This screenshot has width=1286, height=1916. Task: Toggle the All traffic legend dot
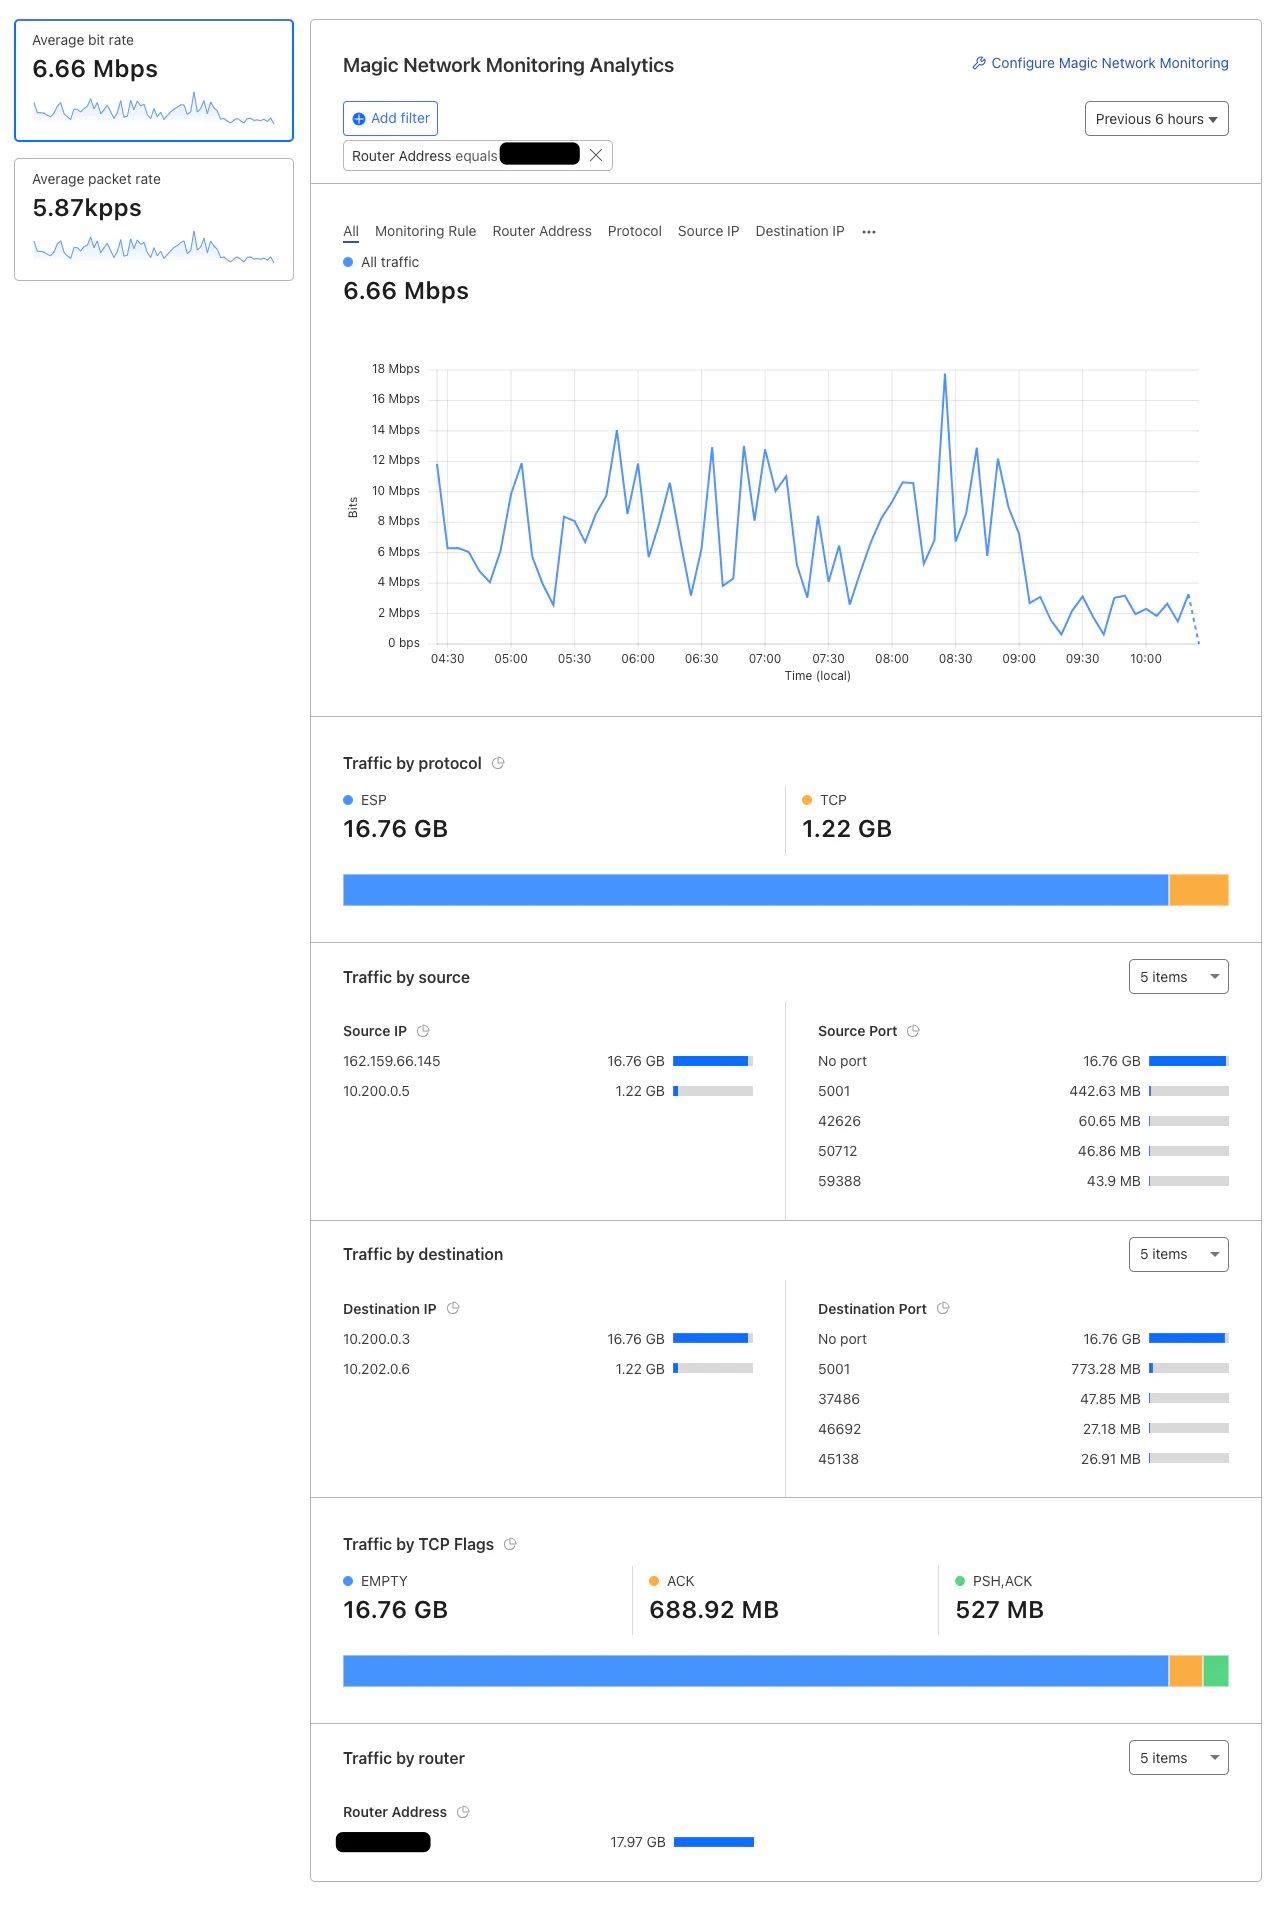click(348, 262)
